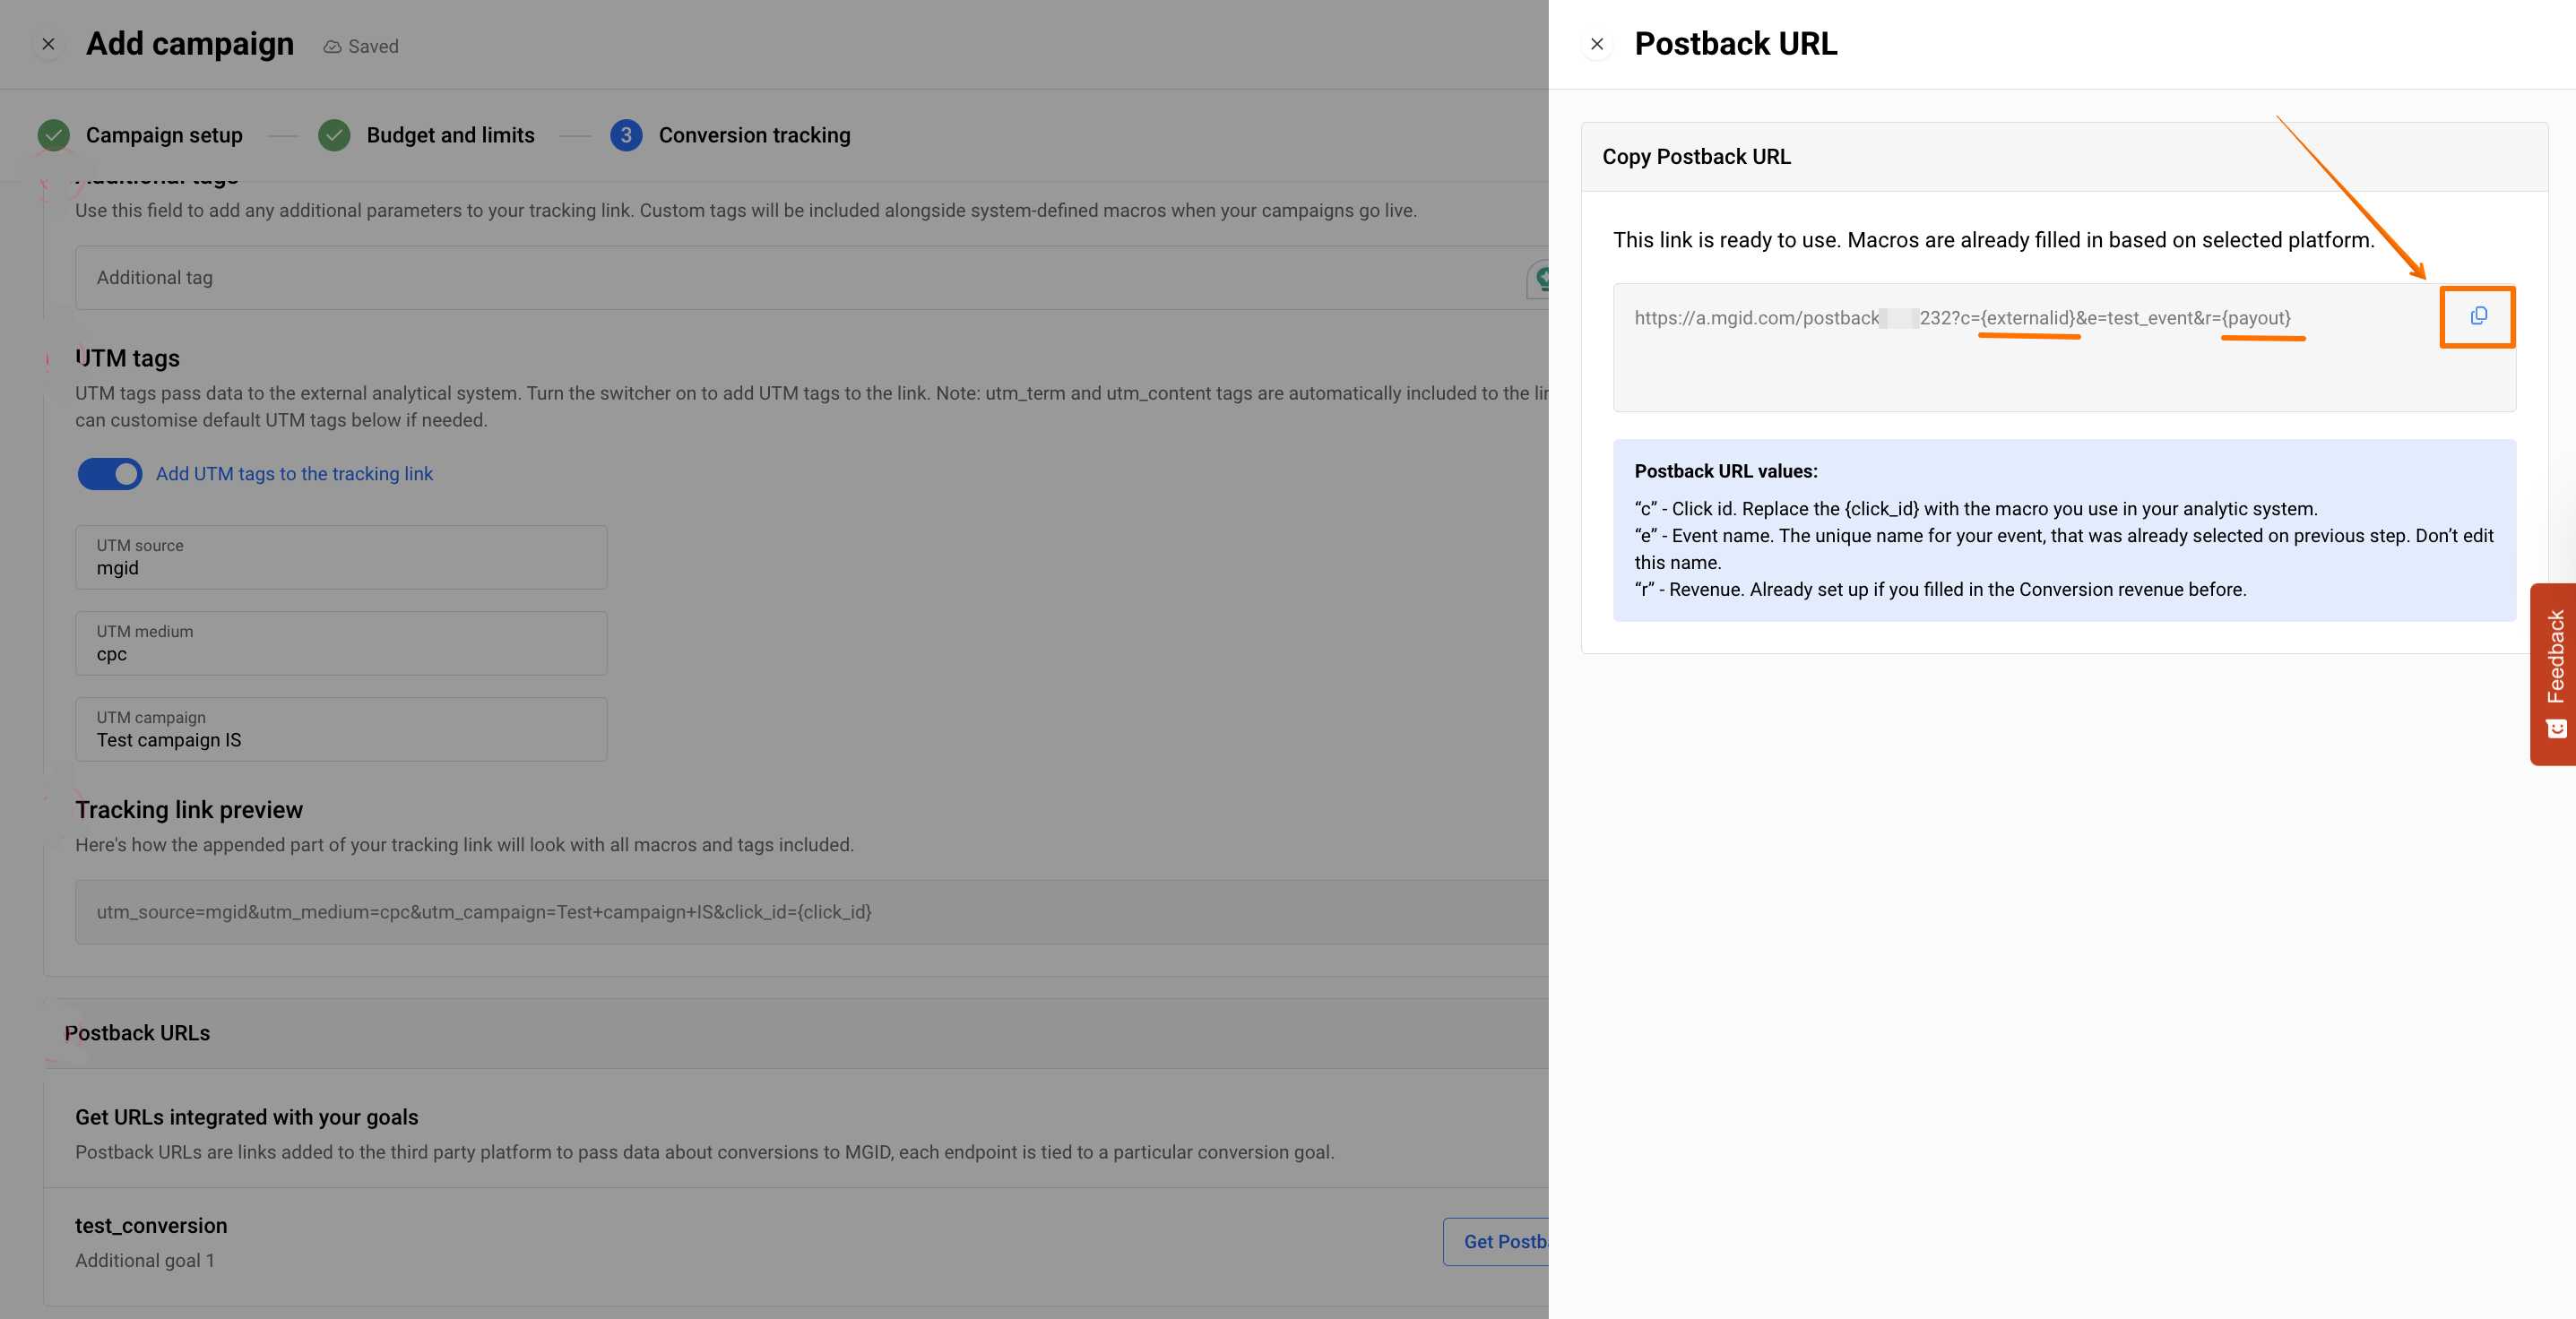Screen dimensions: 2576x1319
Task: Copy the postback URL using copy icon
Action: 2478,316
